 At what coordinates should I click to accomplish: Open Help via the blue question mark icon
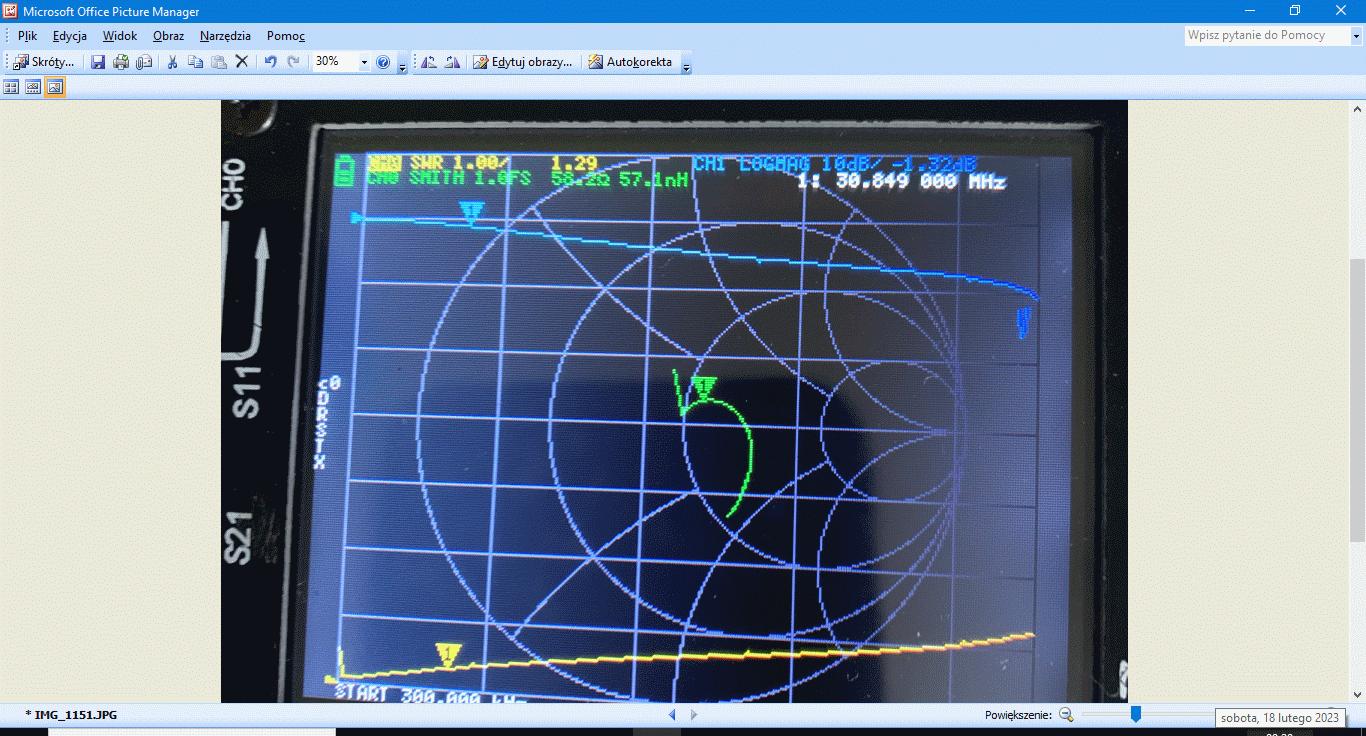click(x=383, y=62)
